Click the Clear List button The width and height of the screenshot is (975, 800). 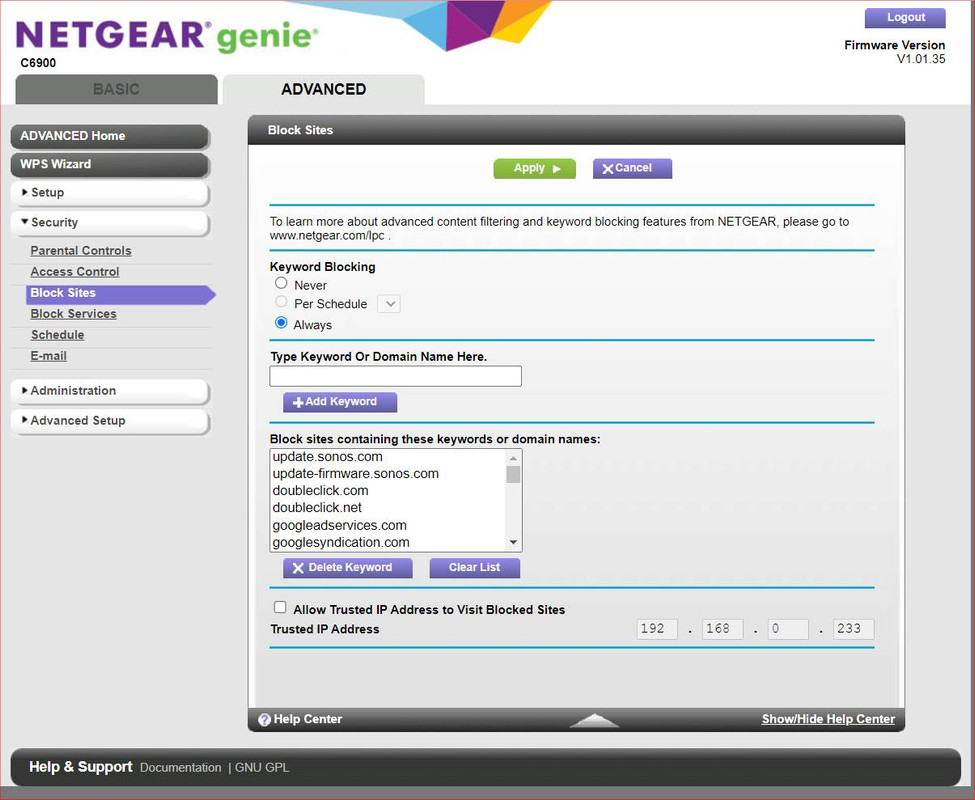pyautogui.click(x=474, y=568)
